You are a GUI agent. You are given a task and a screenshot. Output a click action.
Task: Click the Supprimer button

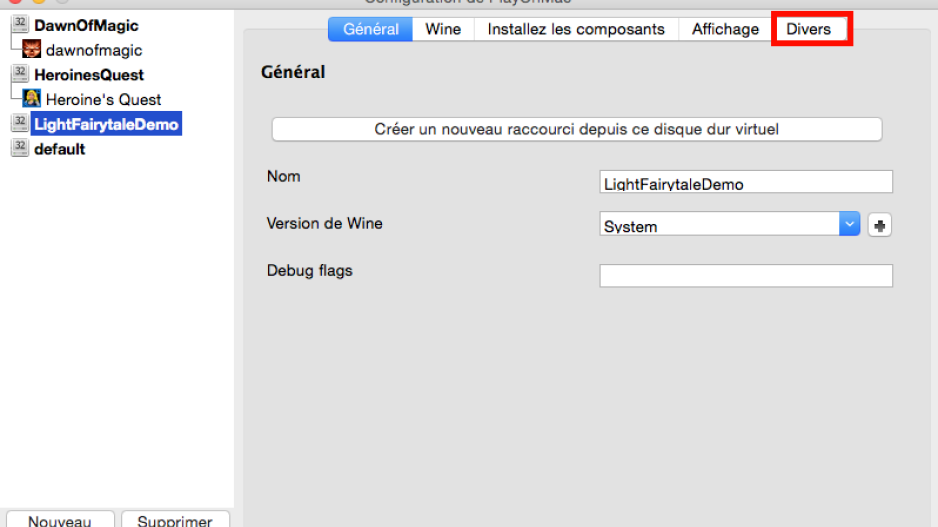(175, 519)
